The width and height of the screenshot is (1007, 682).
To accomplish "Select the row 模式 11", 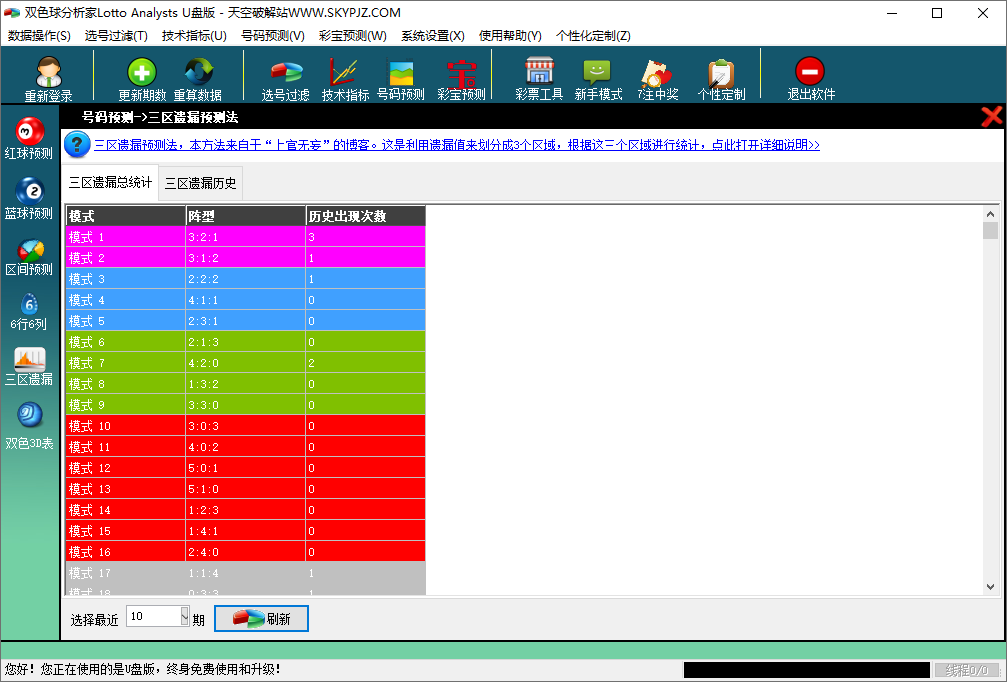I will 245,447.
